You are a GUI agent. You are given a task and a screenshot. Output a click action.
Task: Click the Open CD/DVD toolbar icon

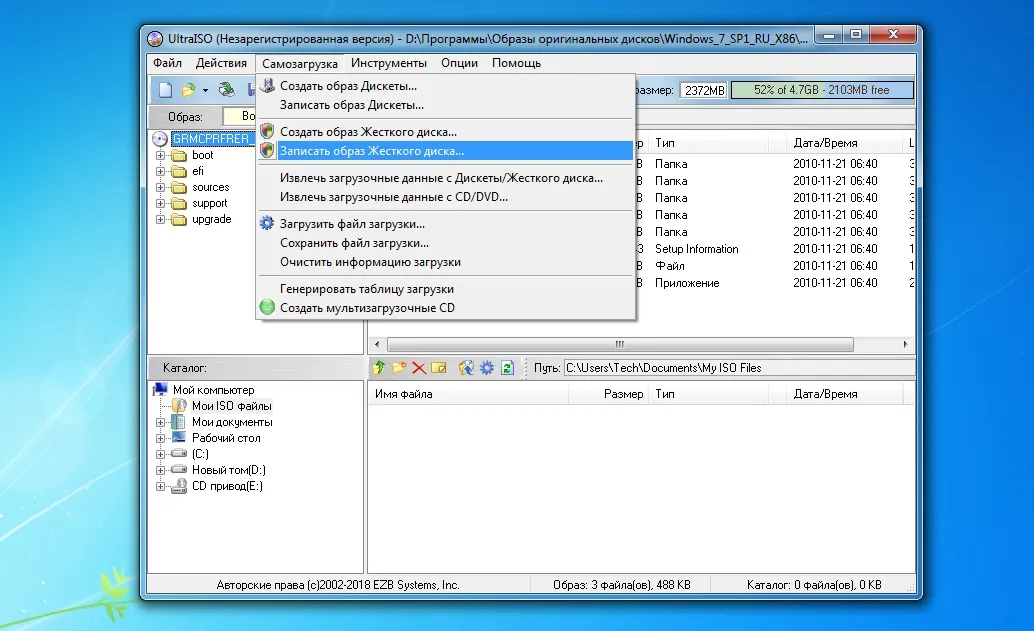(227, 90)
